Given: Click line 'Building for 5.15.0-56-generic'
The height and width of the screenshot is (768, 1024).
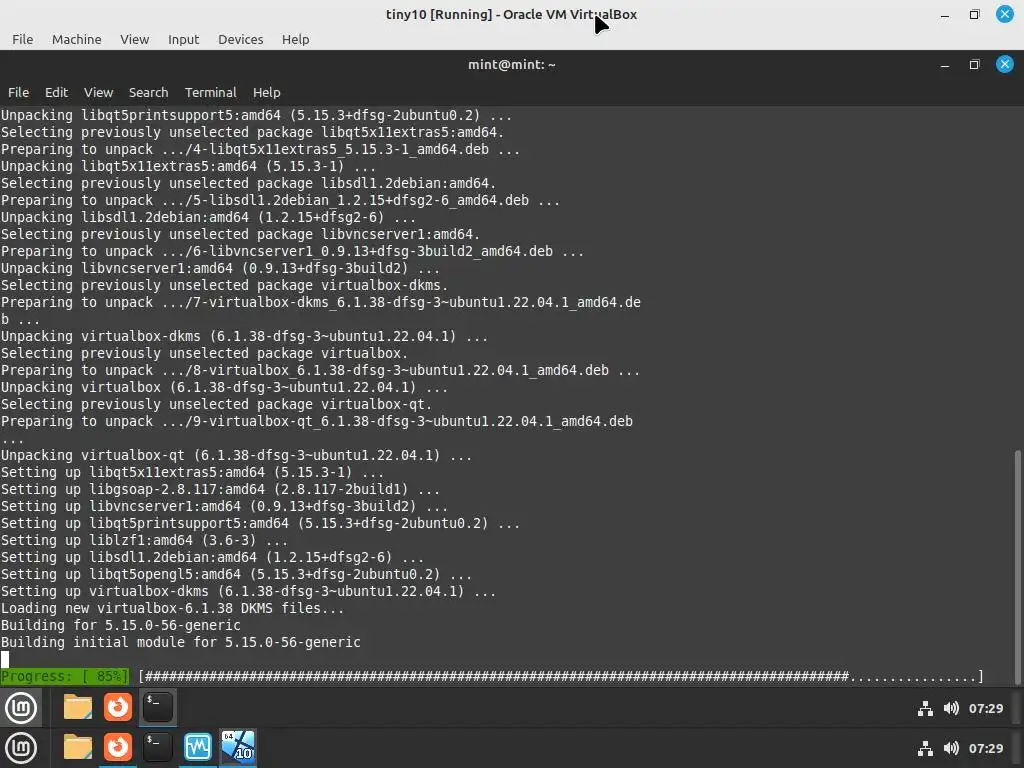Looking at the screenshot, I should (121, 625).
